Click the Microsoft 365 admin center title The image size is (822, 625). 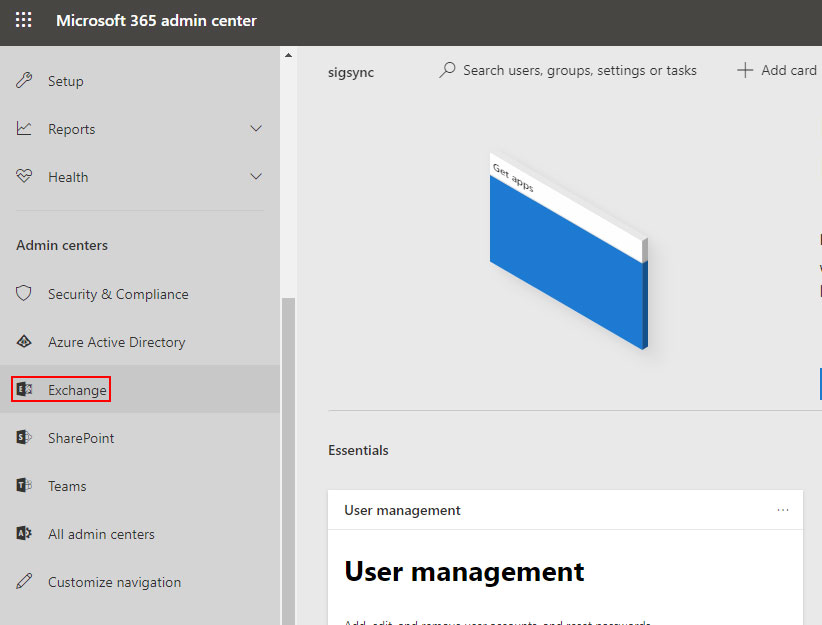(x=156, y=20)
